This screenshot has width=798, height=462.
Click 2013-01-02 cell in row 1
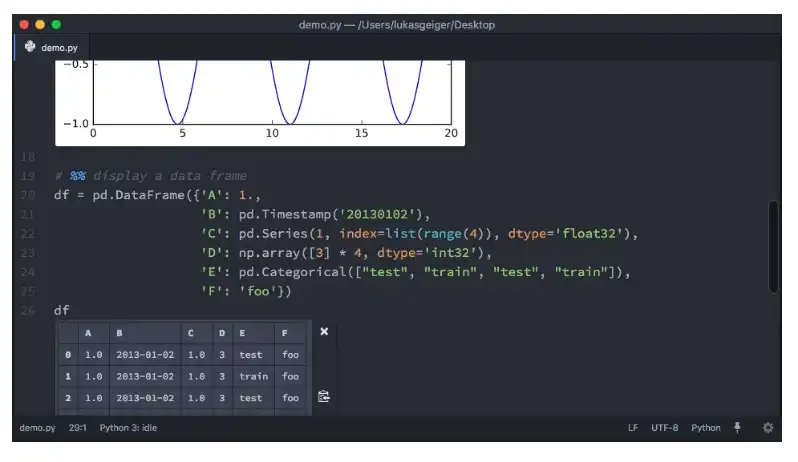[145, 377]
